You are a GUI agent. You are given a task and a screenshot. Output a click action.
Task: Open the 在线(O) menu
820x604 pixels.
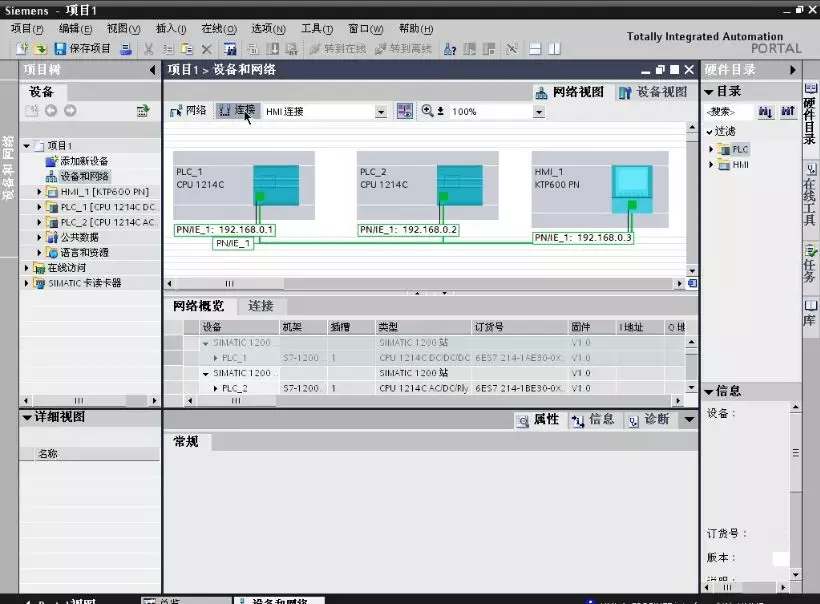coord(219,29)
